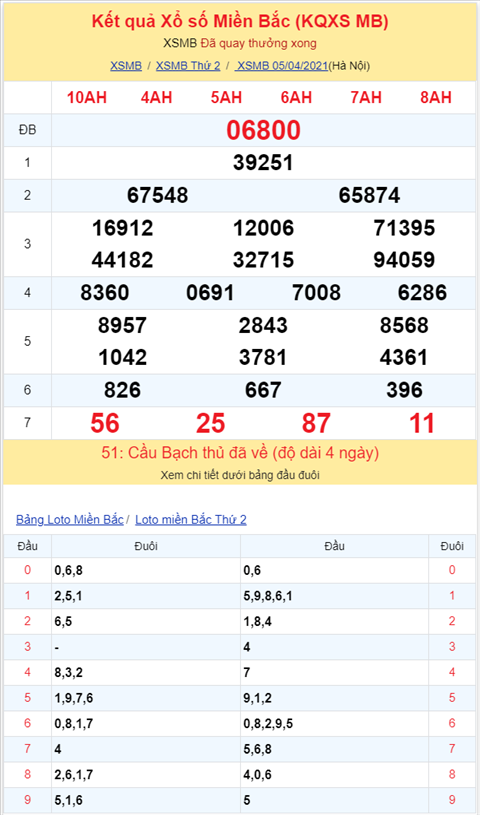Select the fifth prize number 8568
Image resolution: width=480 pixels, height=815 pixels.
(404, 325)
